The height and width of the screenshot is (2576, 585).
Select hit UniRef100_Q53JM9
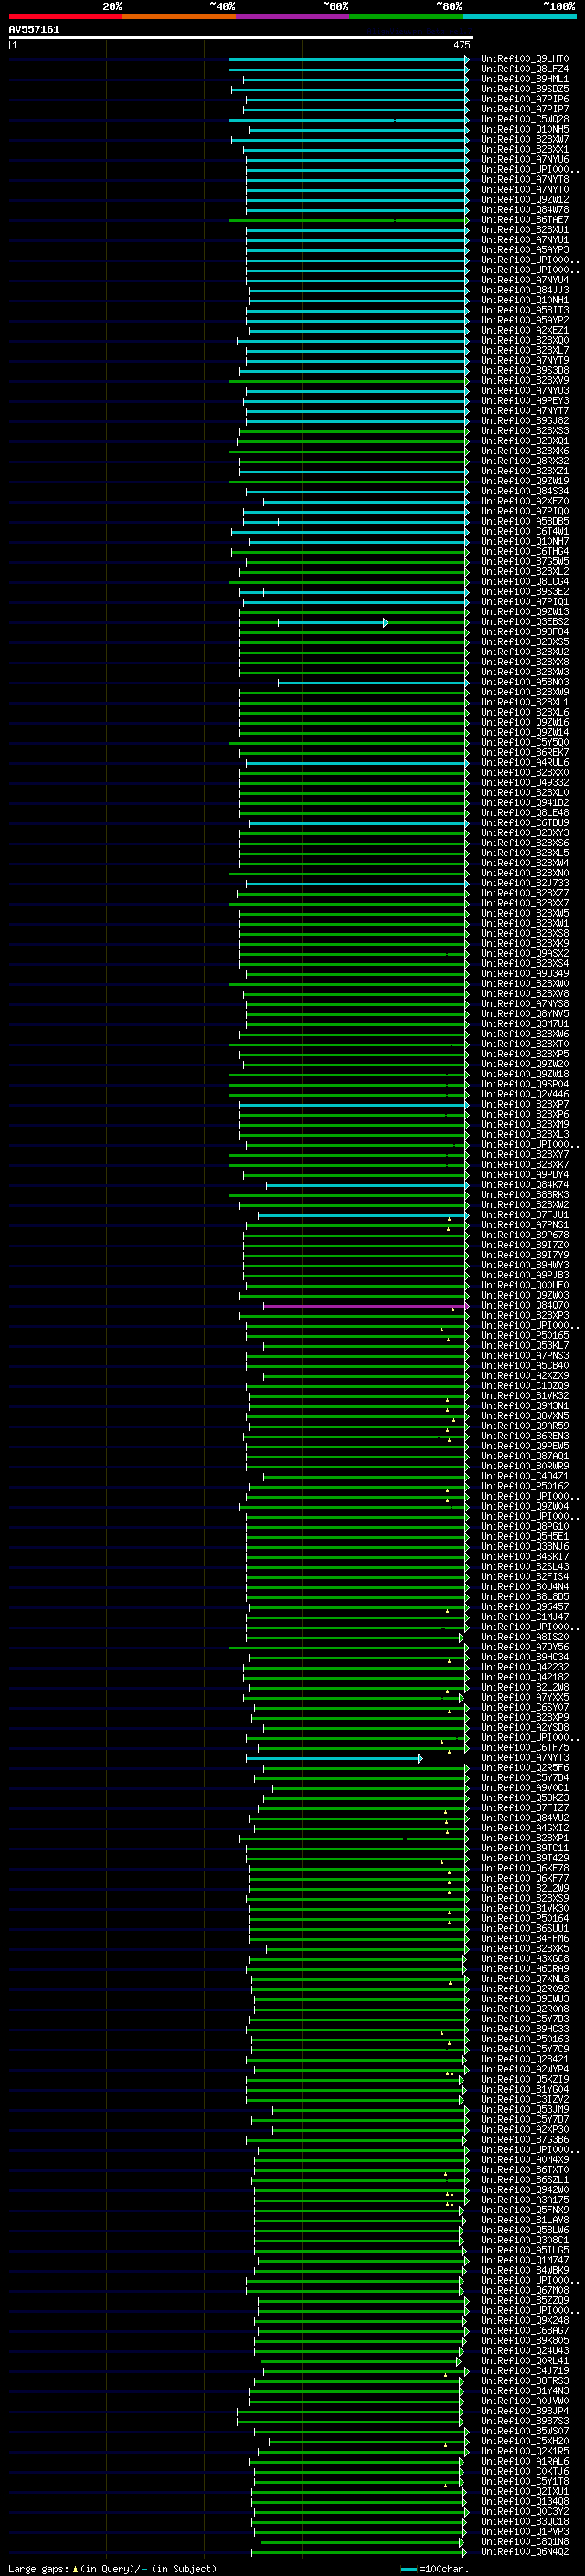click(524, 2110)
